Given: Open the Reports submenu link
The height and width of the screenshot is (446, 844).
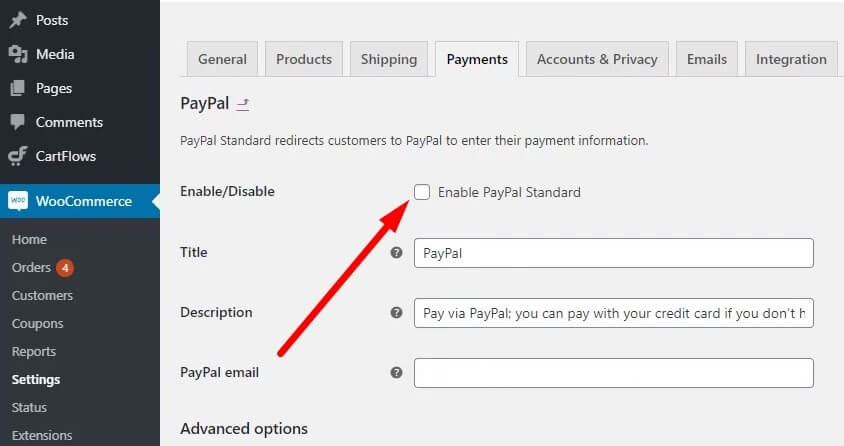Looking at the screenshot, I should [x=34, y=351].
